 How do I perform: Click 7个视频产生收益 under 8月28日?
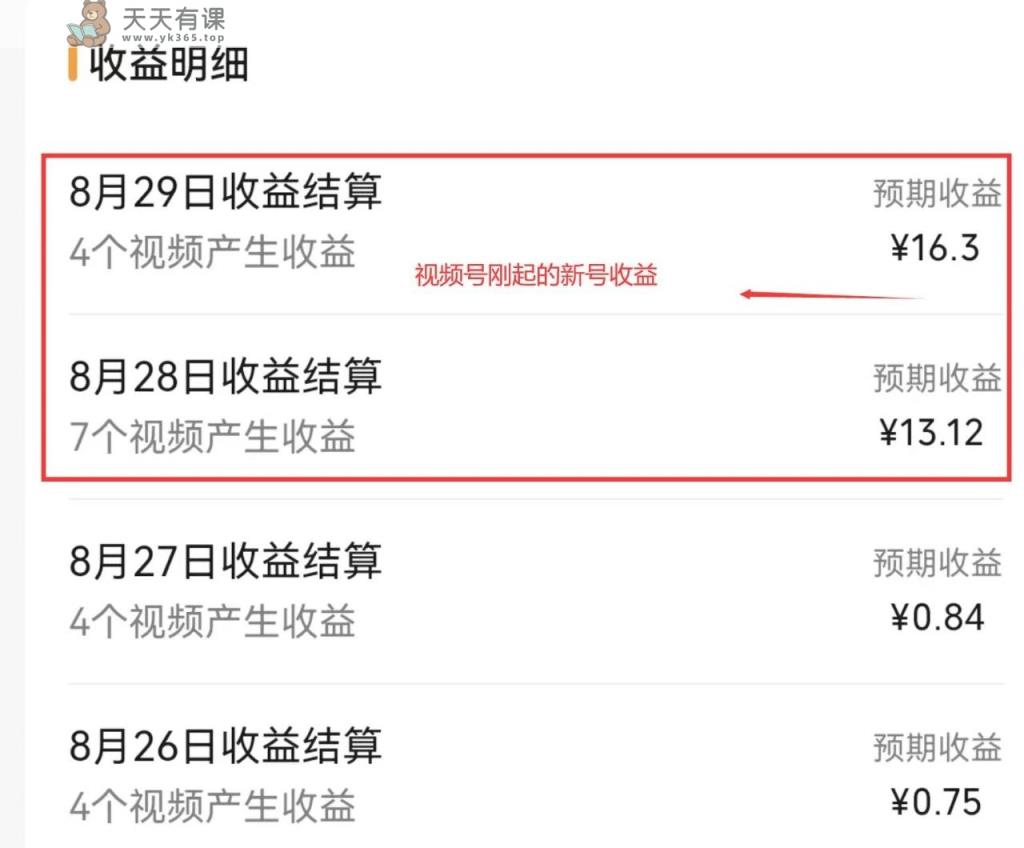pos(212,436)
